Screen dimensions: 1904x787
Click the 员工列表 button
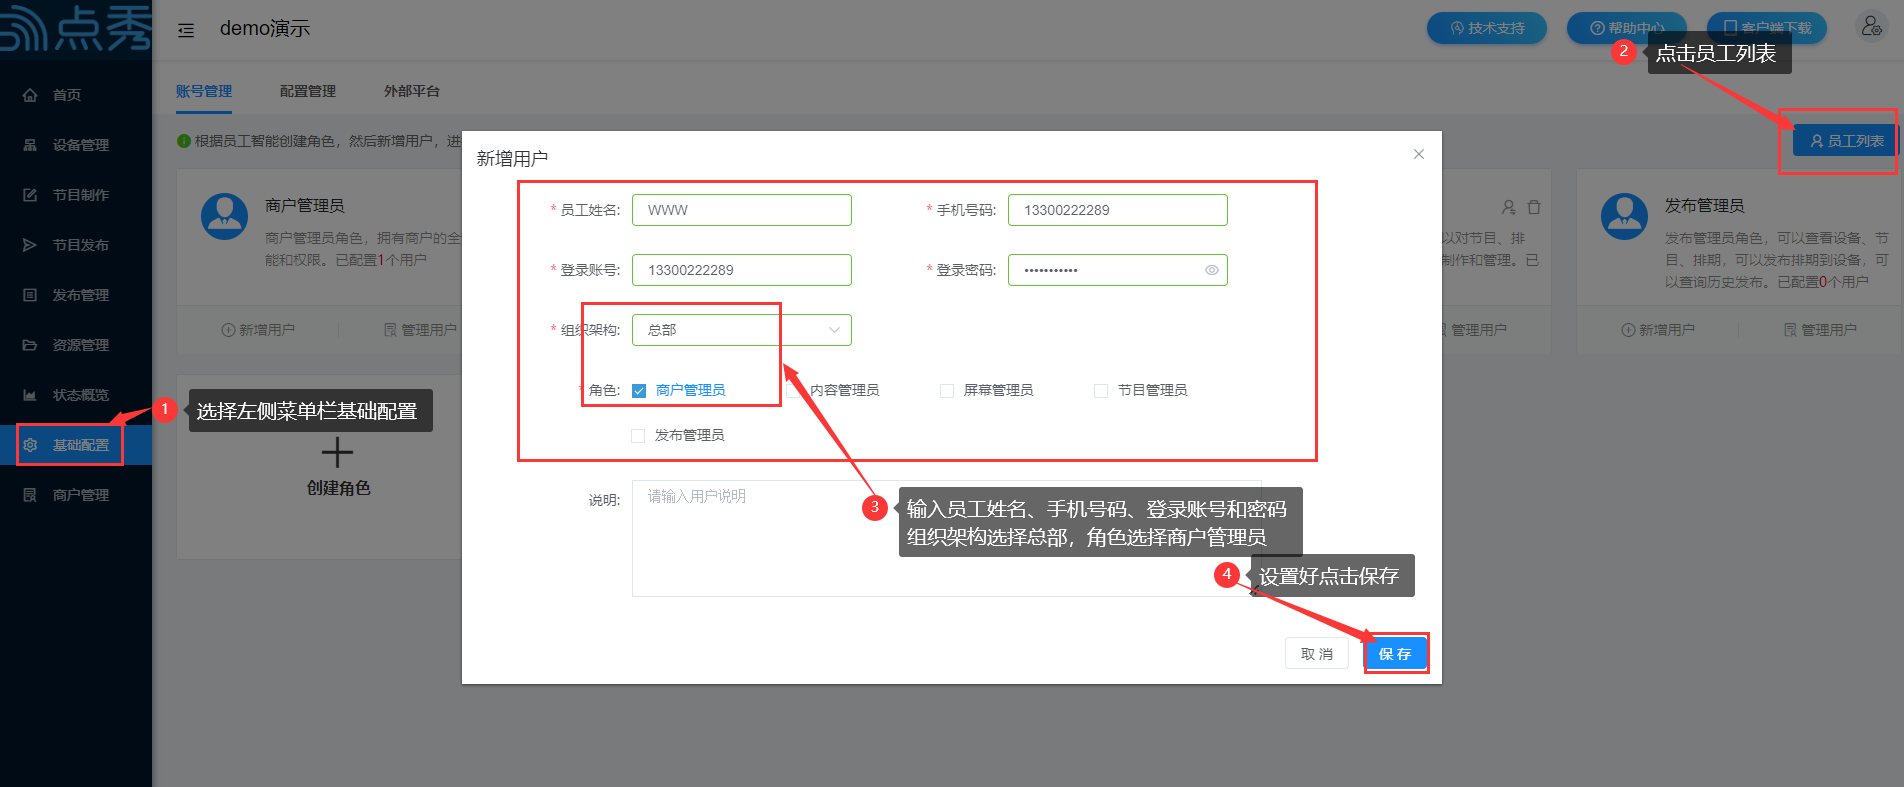click(1846, 141)
